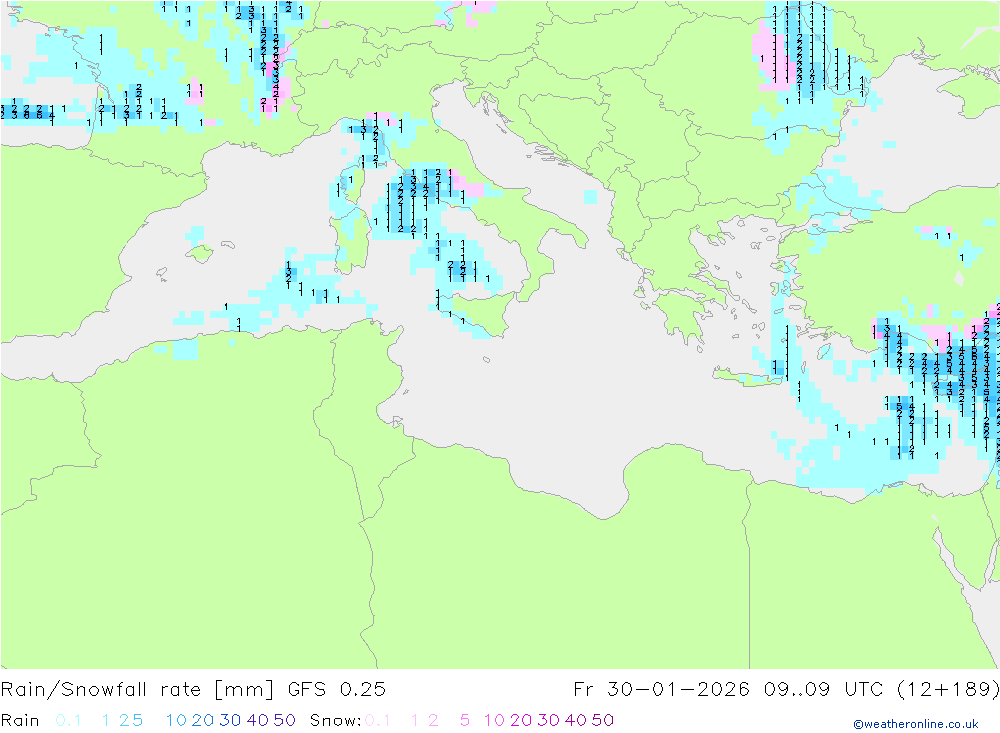Click the Rain legend value 40
The height and width of the screenshot is (733, 1000).
tap(258, 720)
